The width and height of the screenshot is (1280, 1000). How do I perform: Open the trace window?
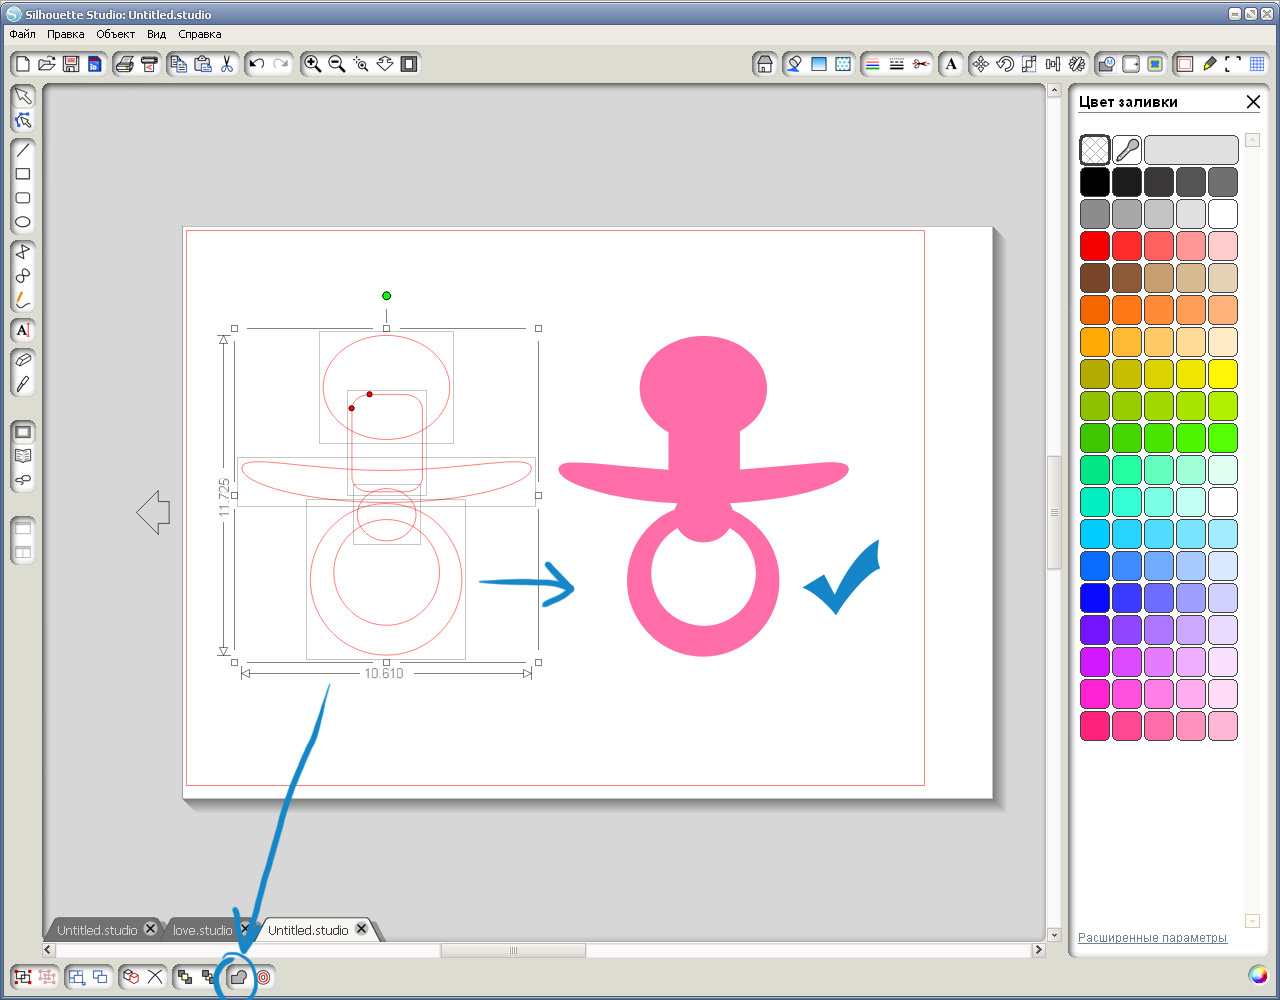(1155, 64)
